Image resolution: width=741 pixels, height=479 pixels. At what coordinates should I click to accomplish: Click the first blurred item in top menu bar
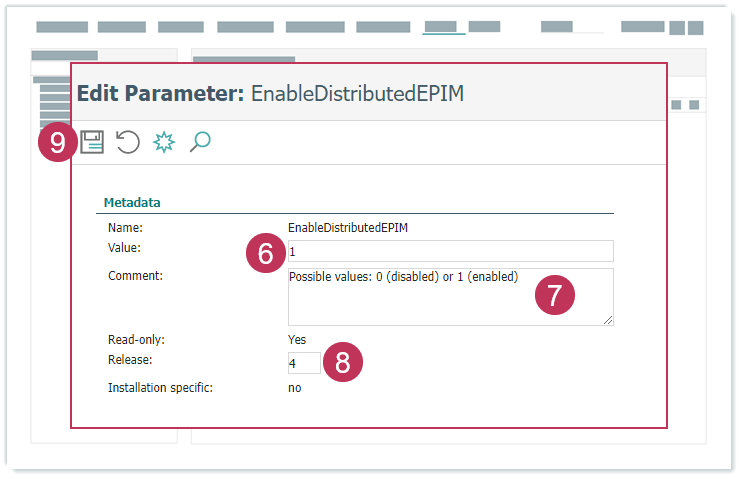click(x=62, y=27)
